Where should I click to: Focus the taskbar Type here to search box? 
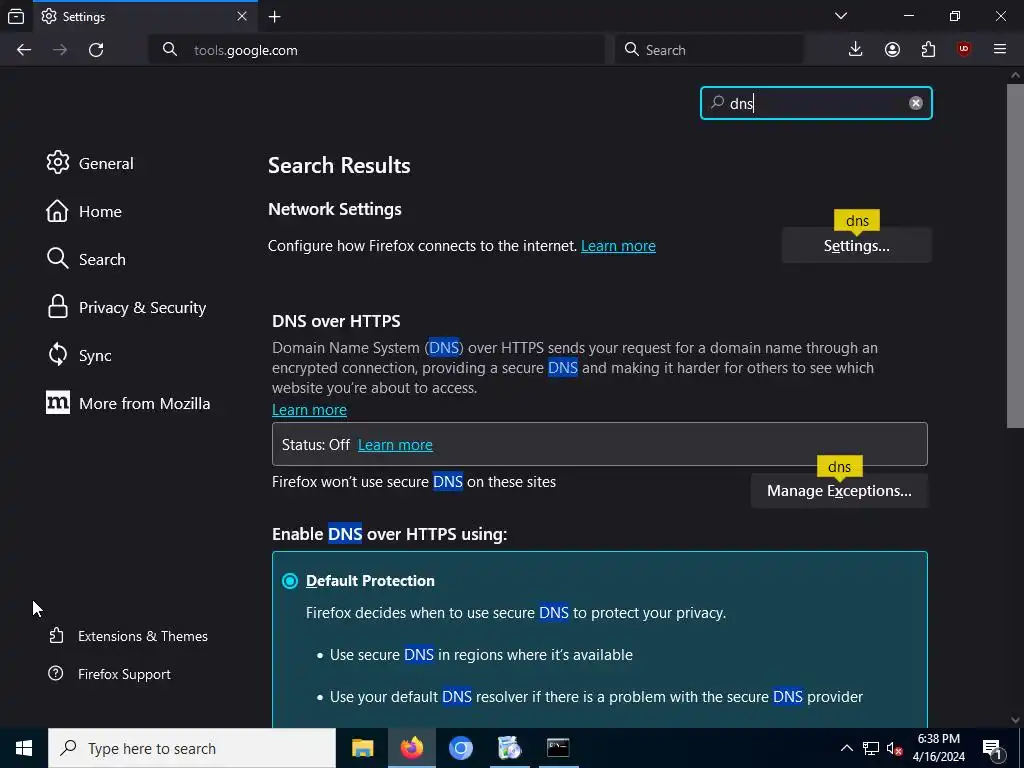[x=192, y=748]
